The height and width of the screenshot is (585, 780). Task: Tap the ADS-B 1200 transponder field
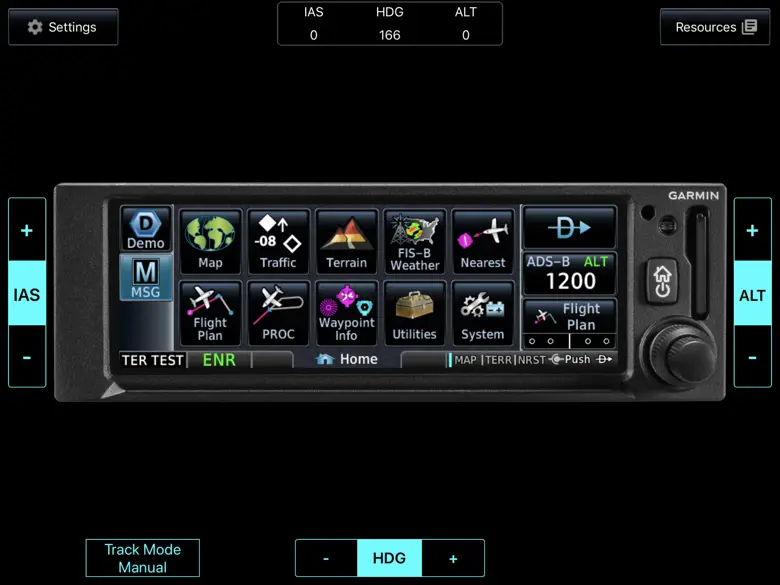tap(570, 274)
